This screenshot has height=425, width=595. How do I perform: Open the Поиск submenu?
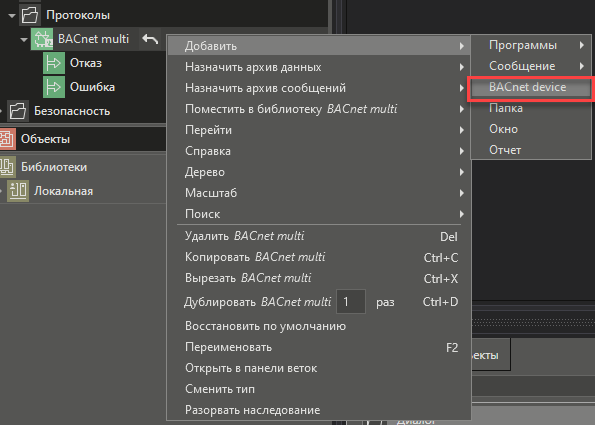coord(319,214)
